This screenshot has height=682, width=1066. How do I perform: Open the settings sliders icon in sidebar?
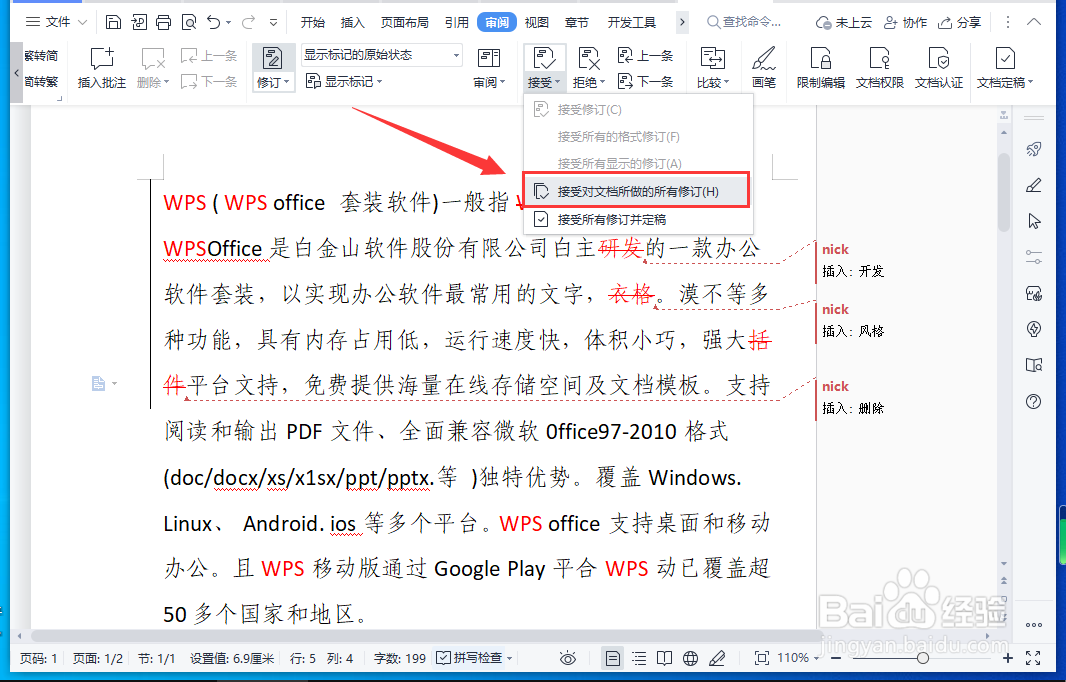(1033, 257)
